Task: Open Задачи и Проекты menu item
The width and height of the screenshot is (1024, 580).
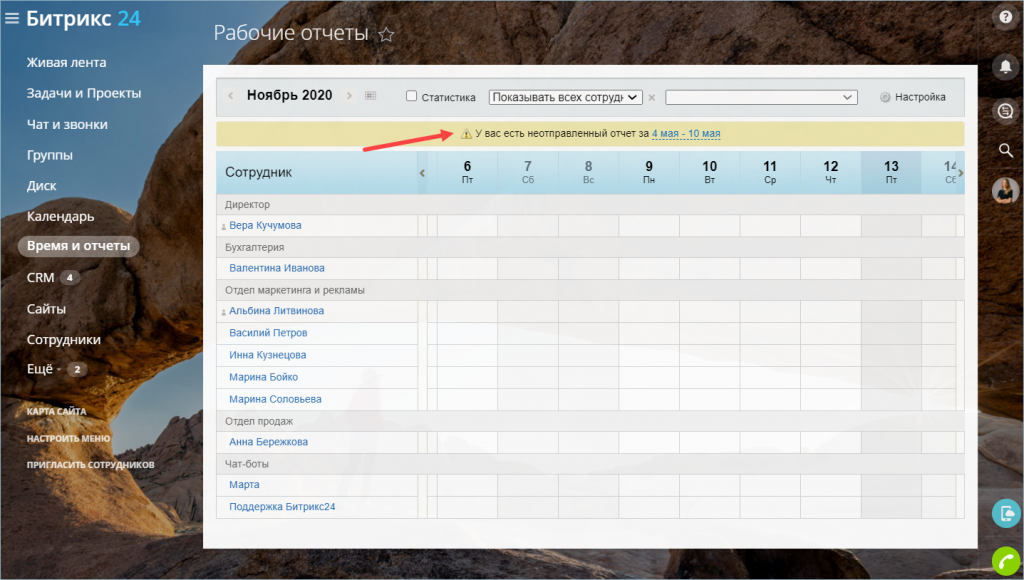Action: pos(84,93)
